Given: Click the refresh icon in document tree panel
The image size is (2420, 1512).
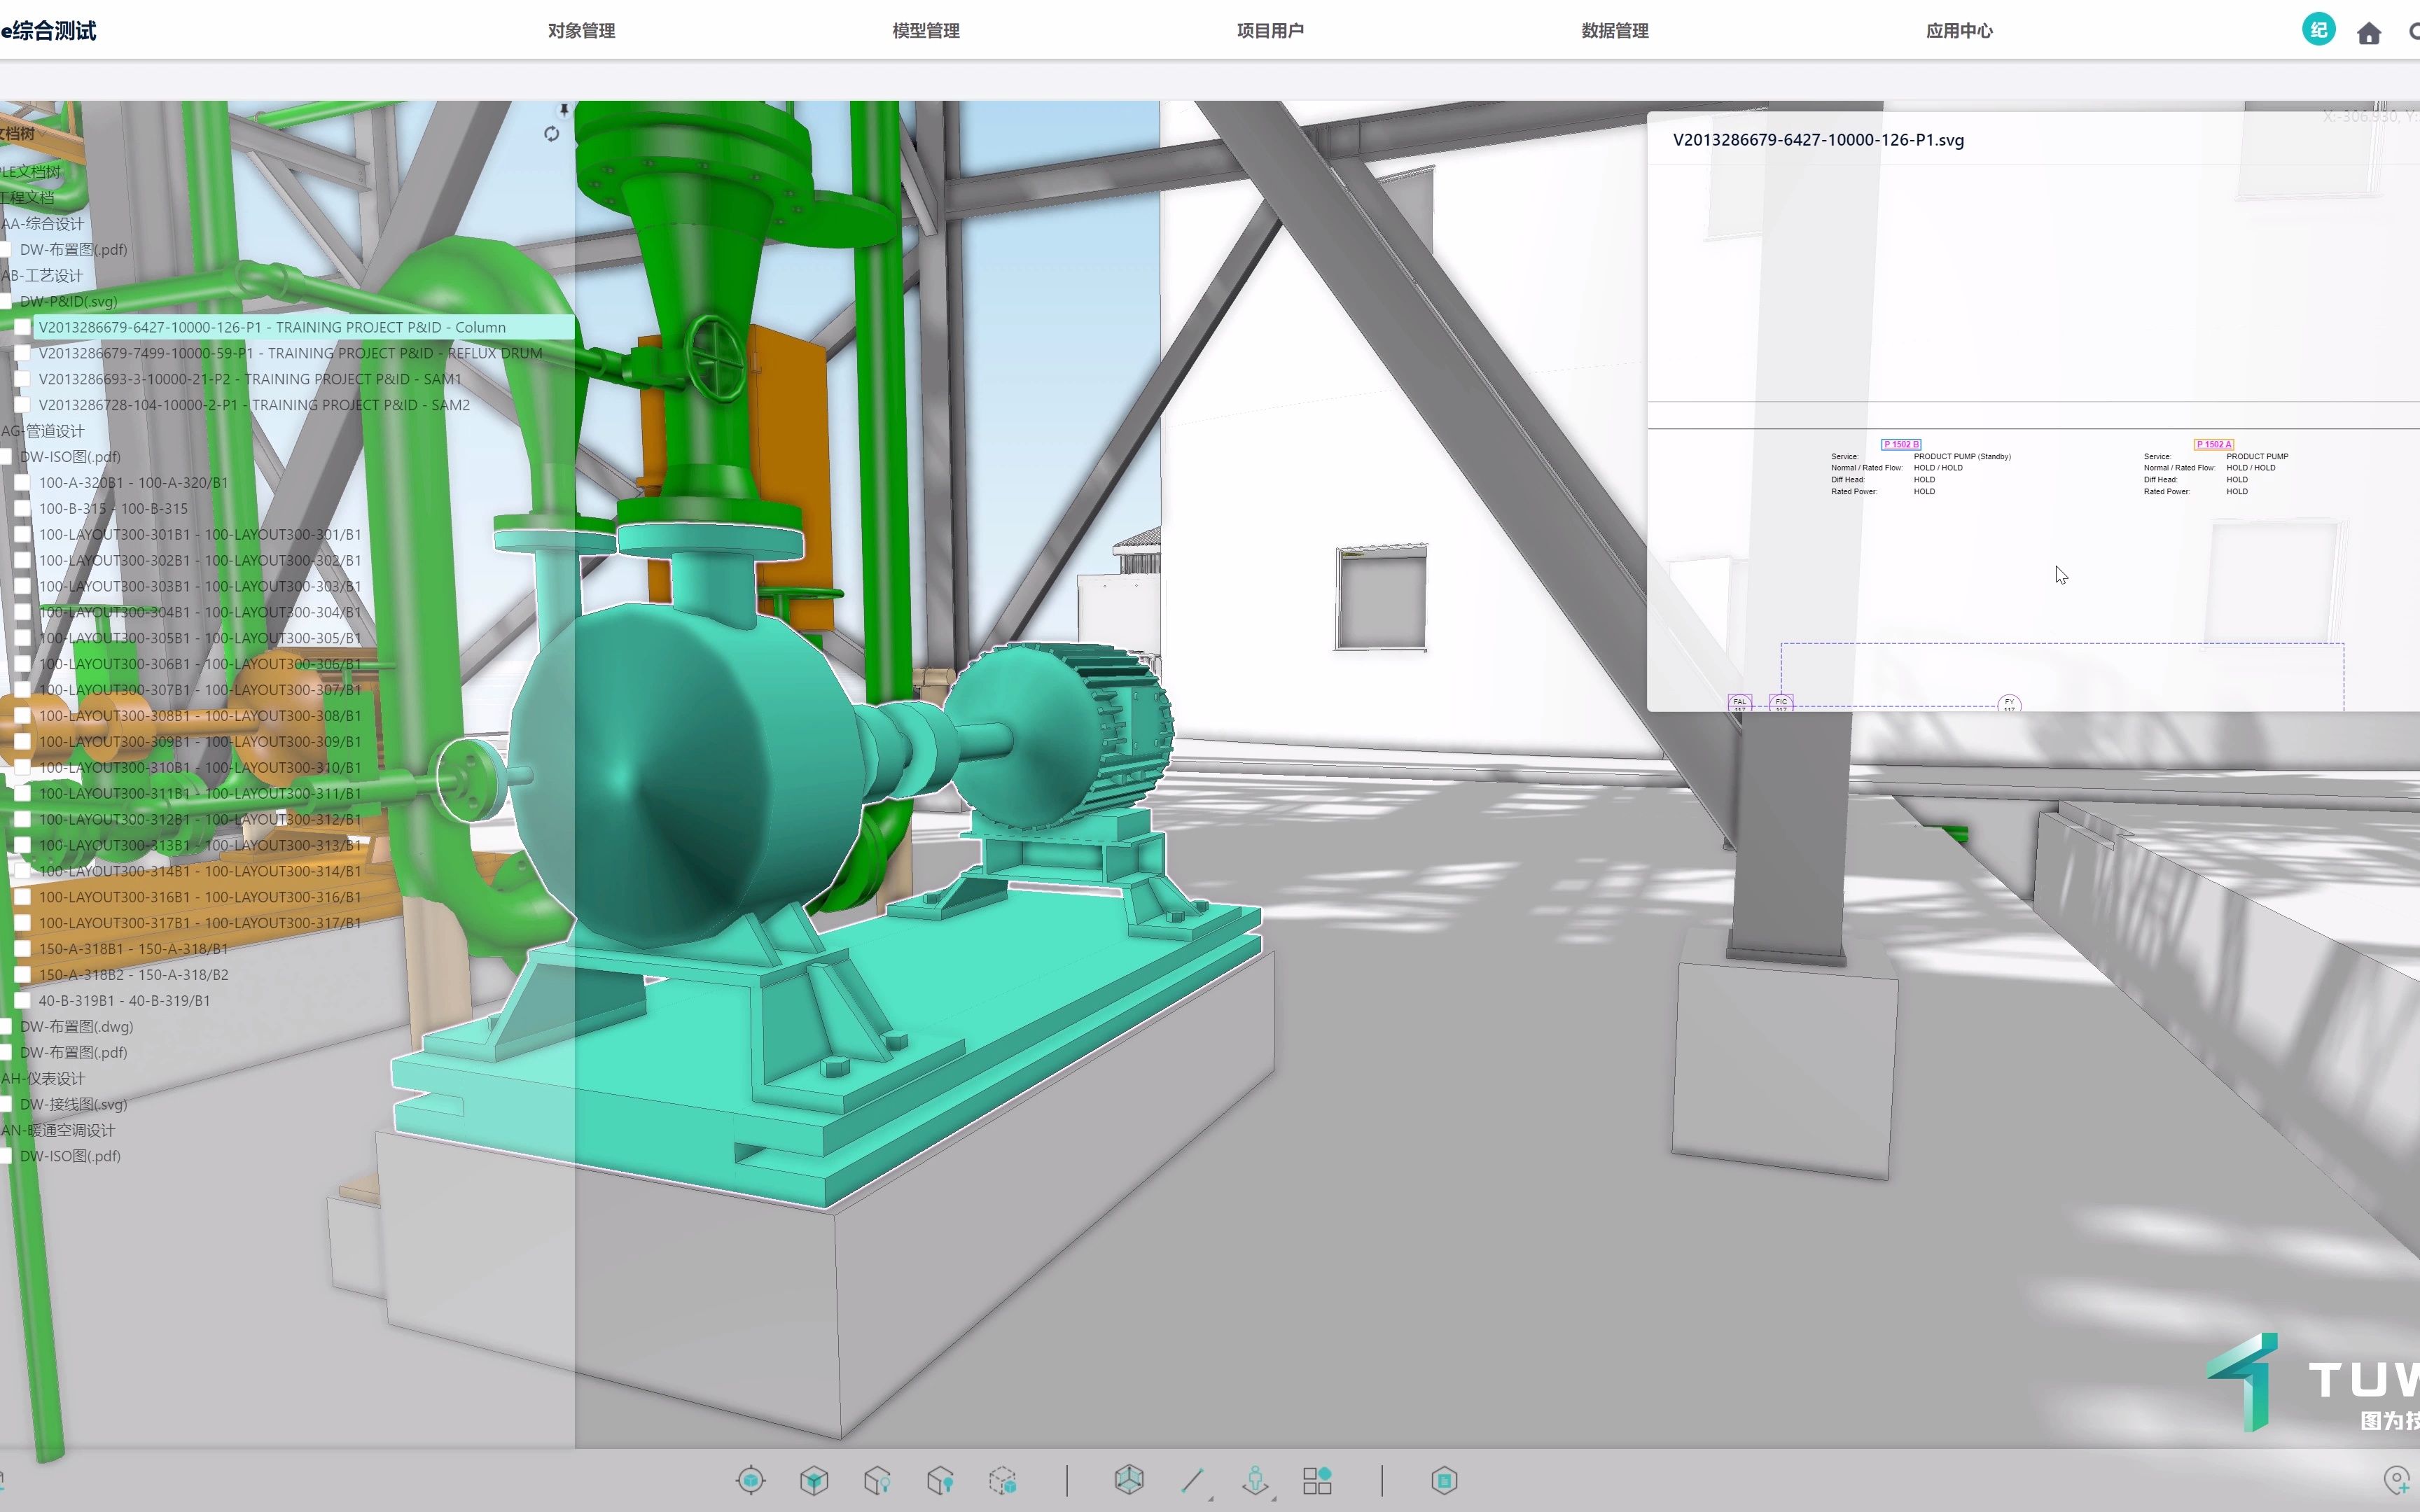Looking at the screenshot, I should tap(551, 134).
